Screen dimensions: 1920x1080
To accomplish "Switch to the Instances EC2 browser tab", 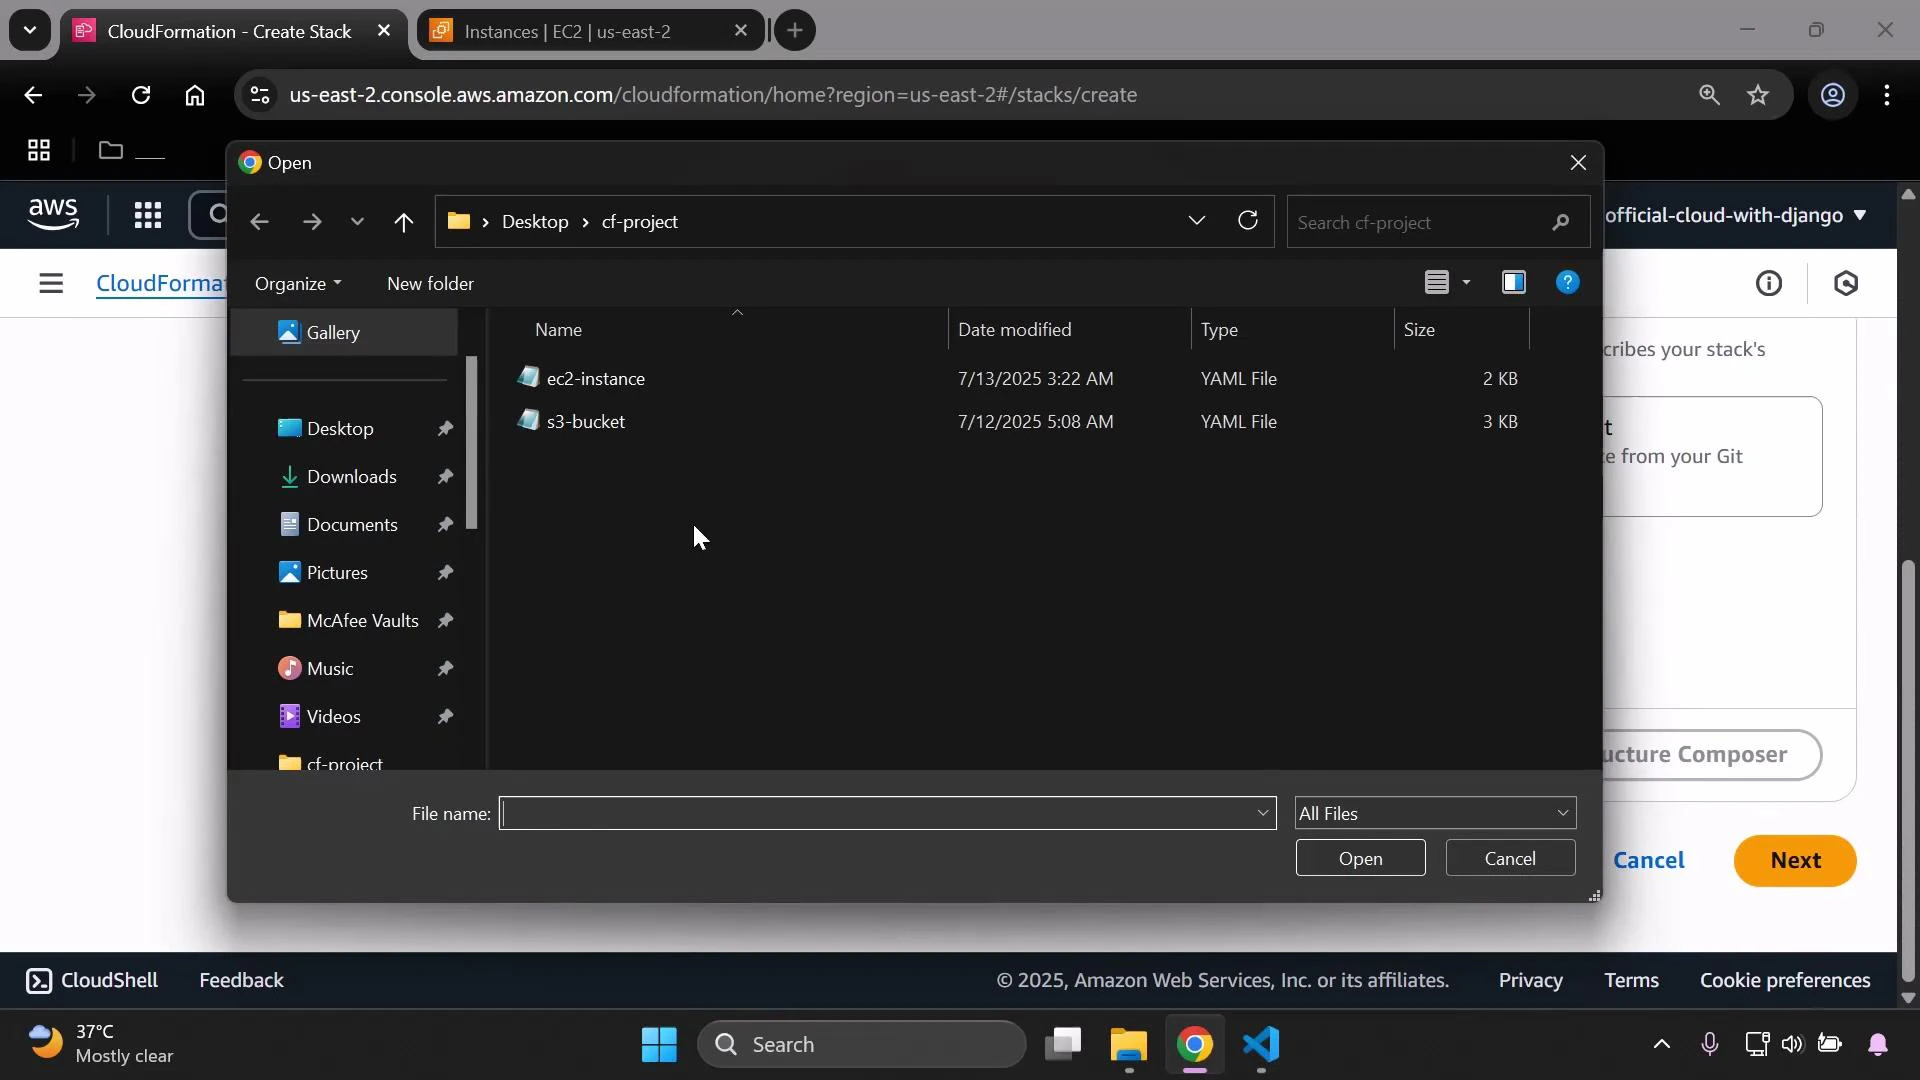I will coord(570,30).
